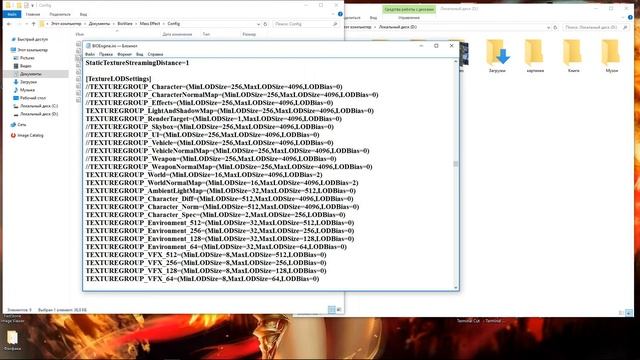Viewport: 640px width, 360px height.
Task: Switch to the Главная ribbon tab in Config Explorer
Action: click(x=33, y=14)
